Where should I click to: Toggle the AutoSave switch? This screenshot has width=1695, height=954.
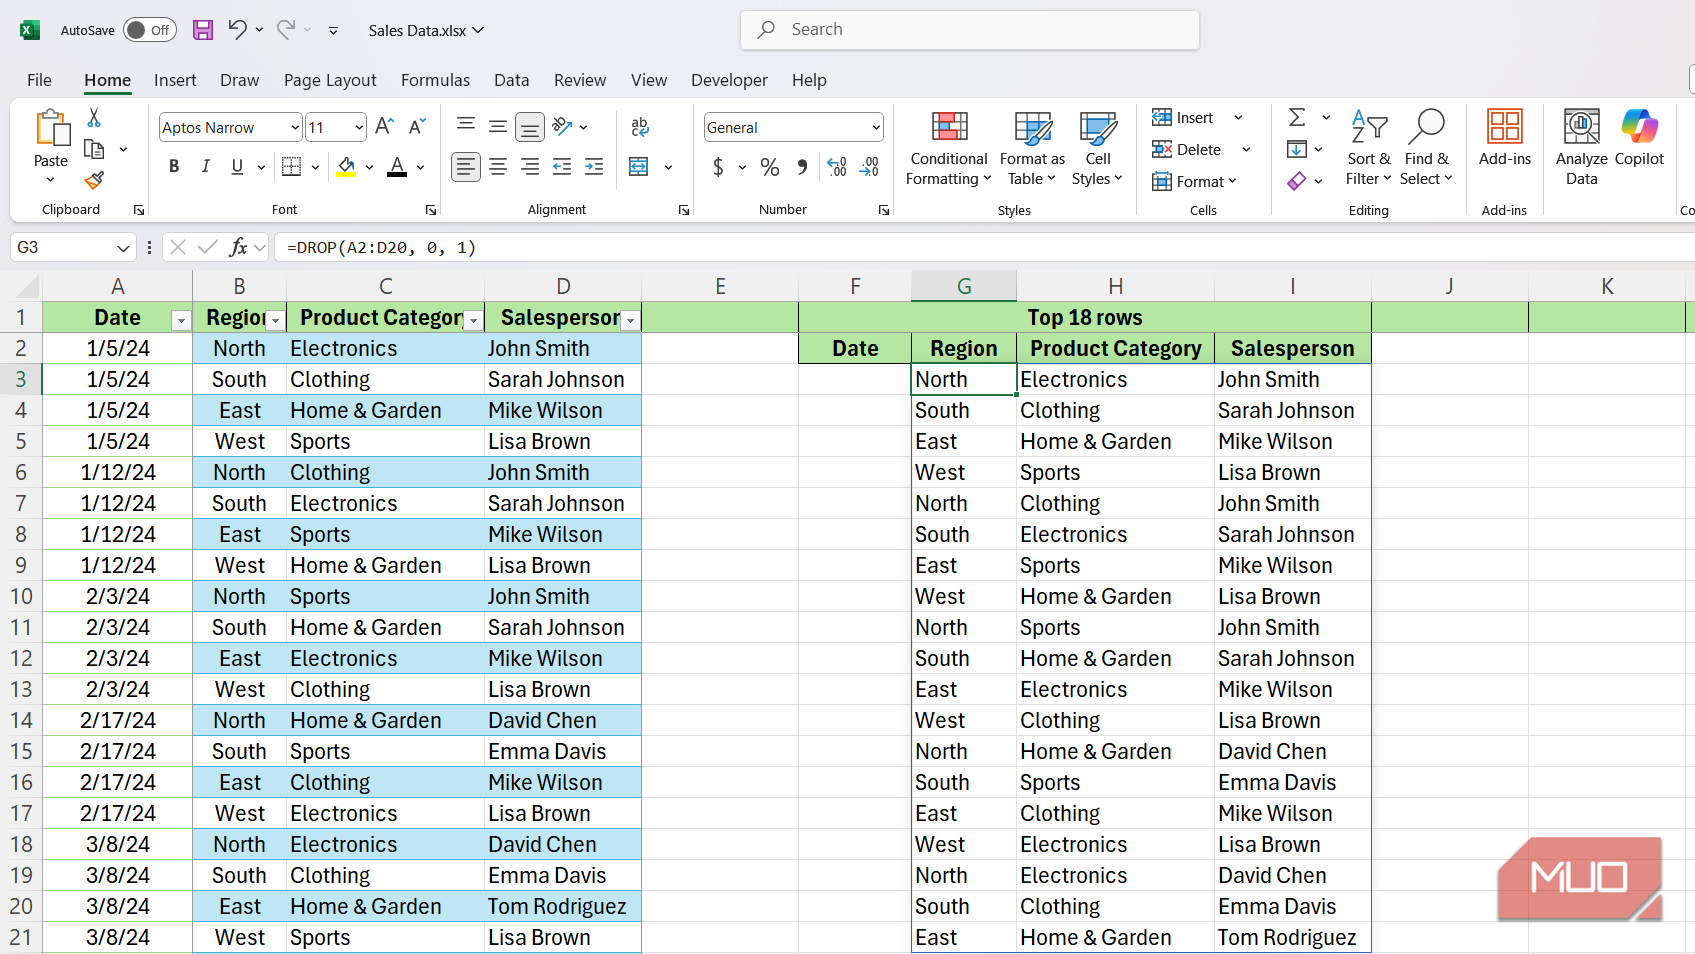click(150, 30)
